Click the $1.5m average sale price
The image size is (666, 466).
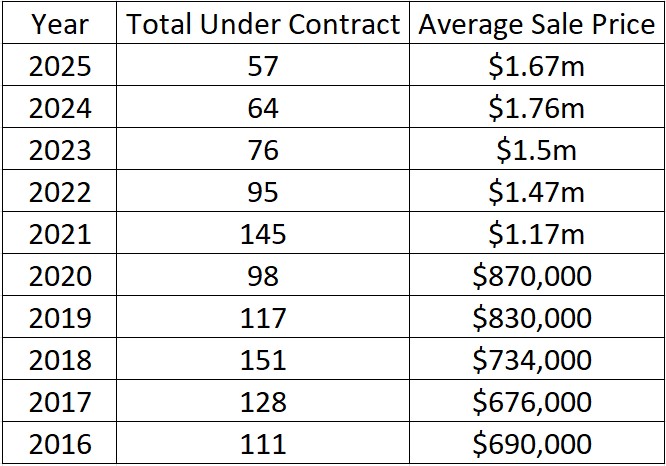point(536,150)
